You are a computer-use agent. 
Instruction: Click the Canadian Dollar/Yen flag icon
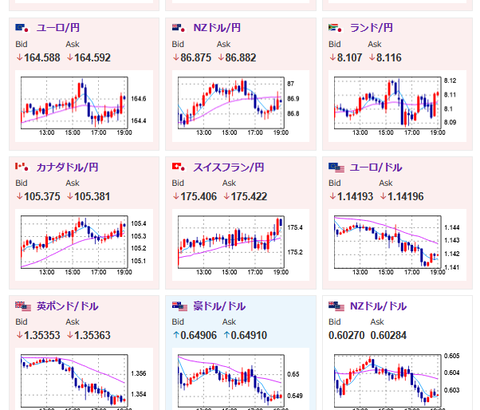click(22, 167)
